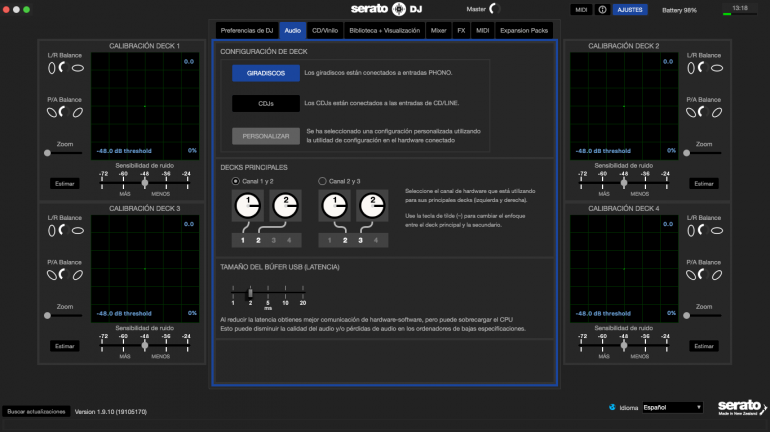Select the Canal 1 y 2 radio button
Image resolution: width=770 pixels, height=432 pixels.
236,181
